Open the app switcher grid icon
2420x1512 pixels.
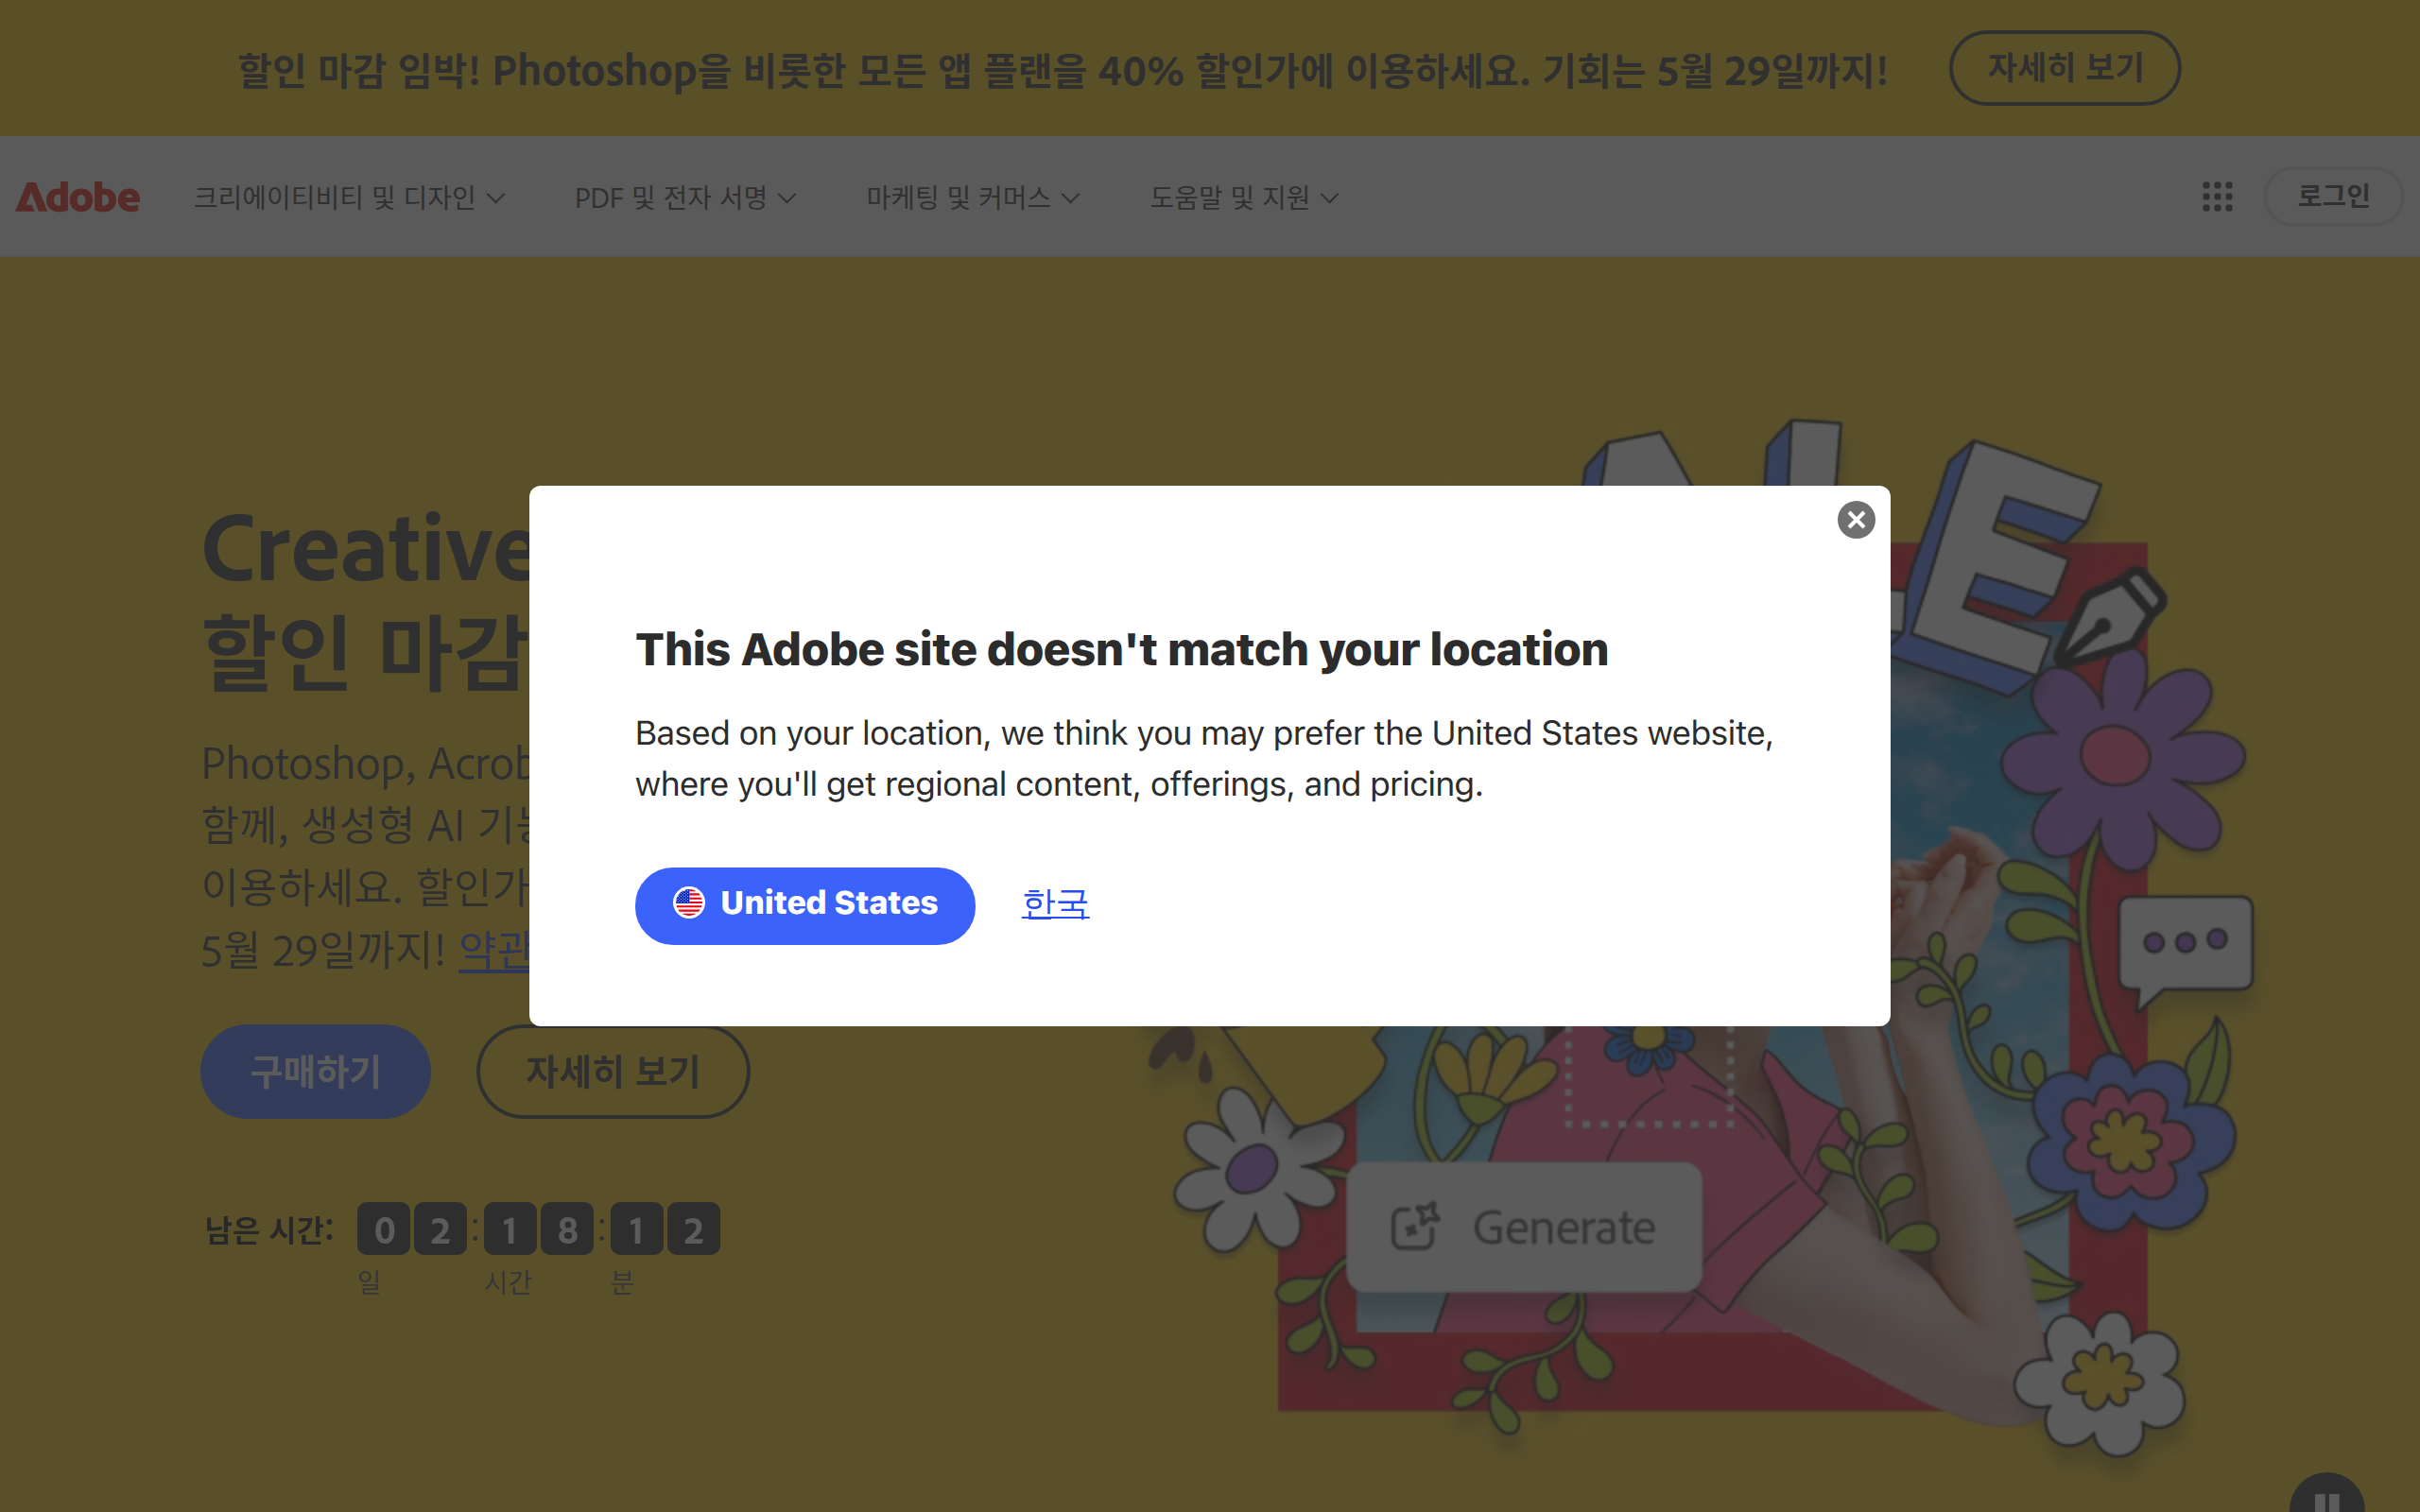[x=2217, y=196]
